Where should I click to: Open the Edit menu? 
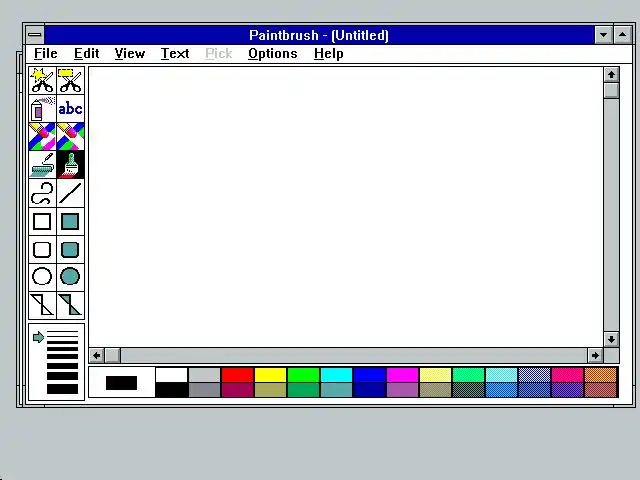point(87,53)
